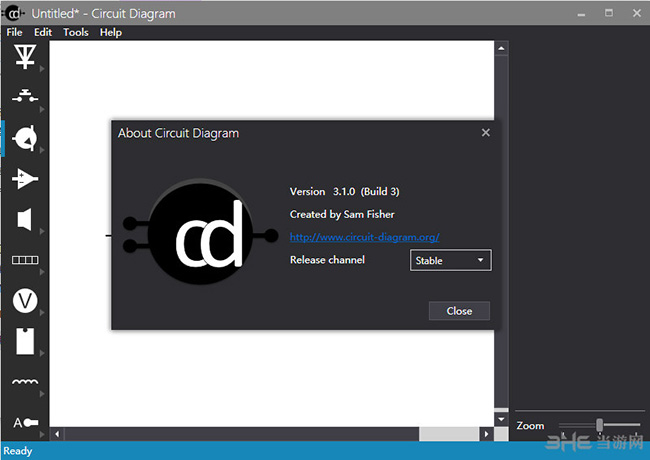This screenshot has height=460, width=650.
Task: Click the Zoom slider handle
Action: click(x=599, y=425)
